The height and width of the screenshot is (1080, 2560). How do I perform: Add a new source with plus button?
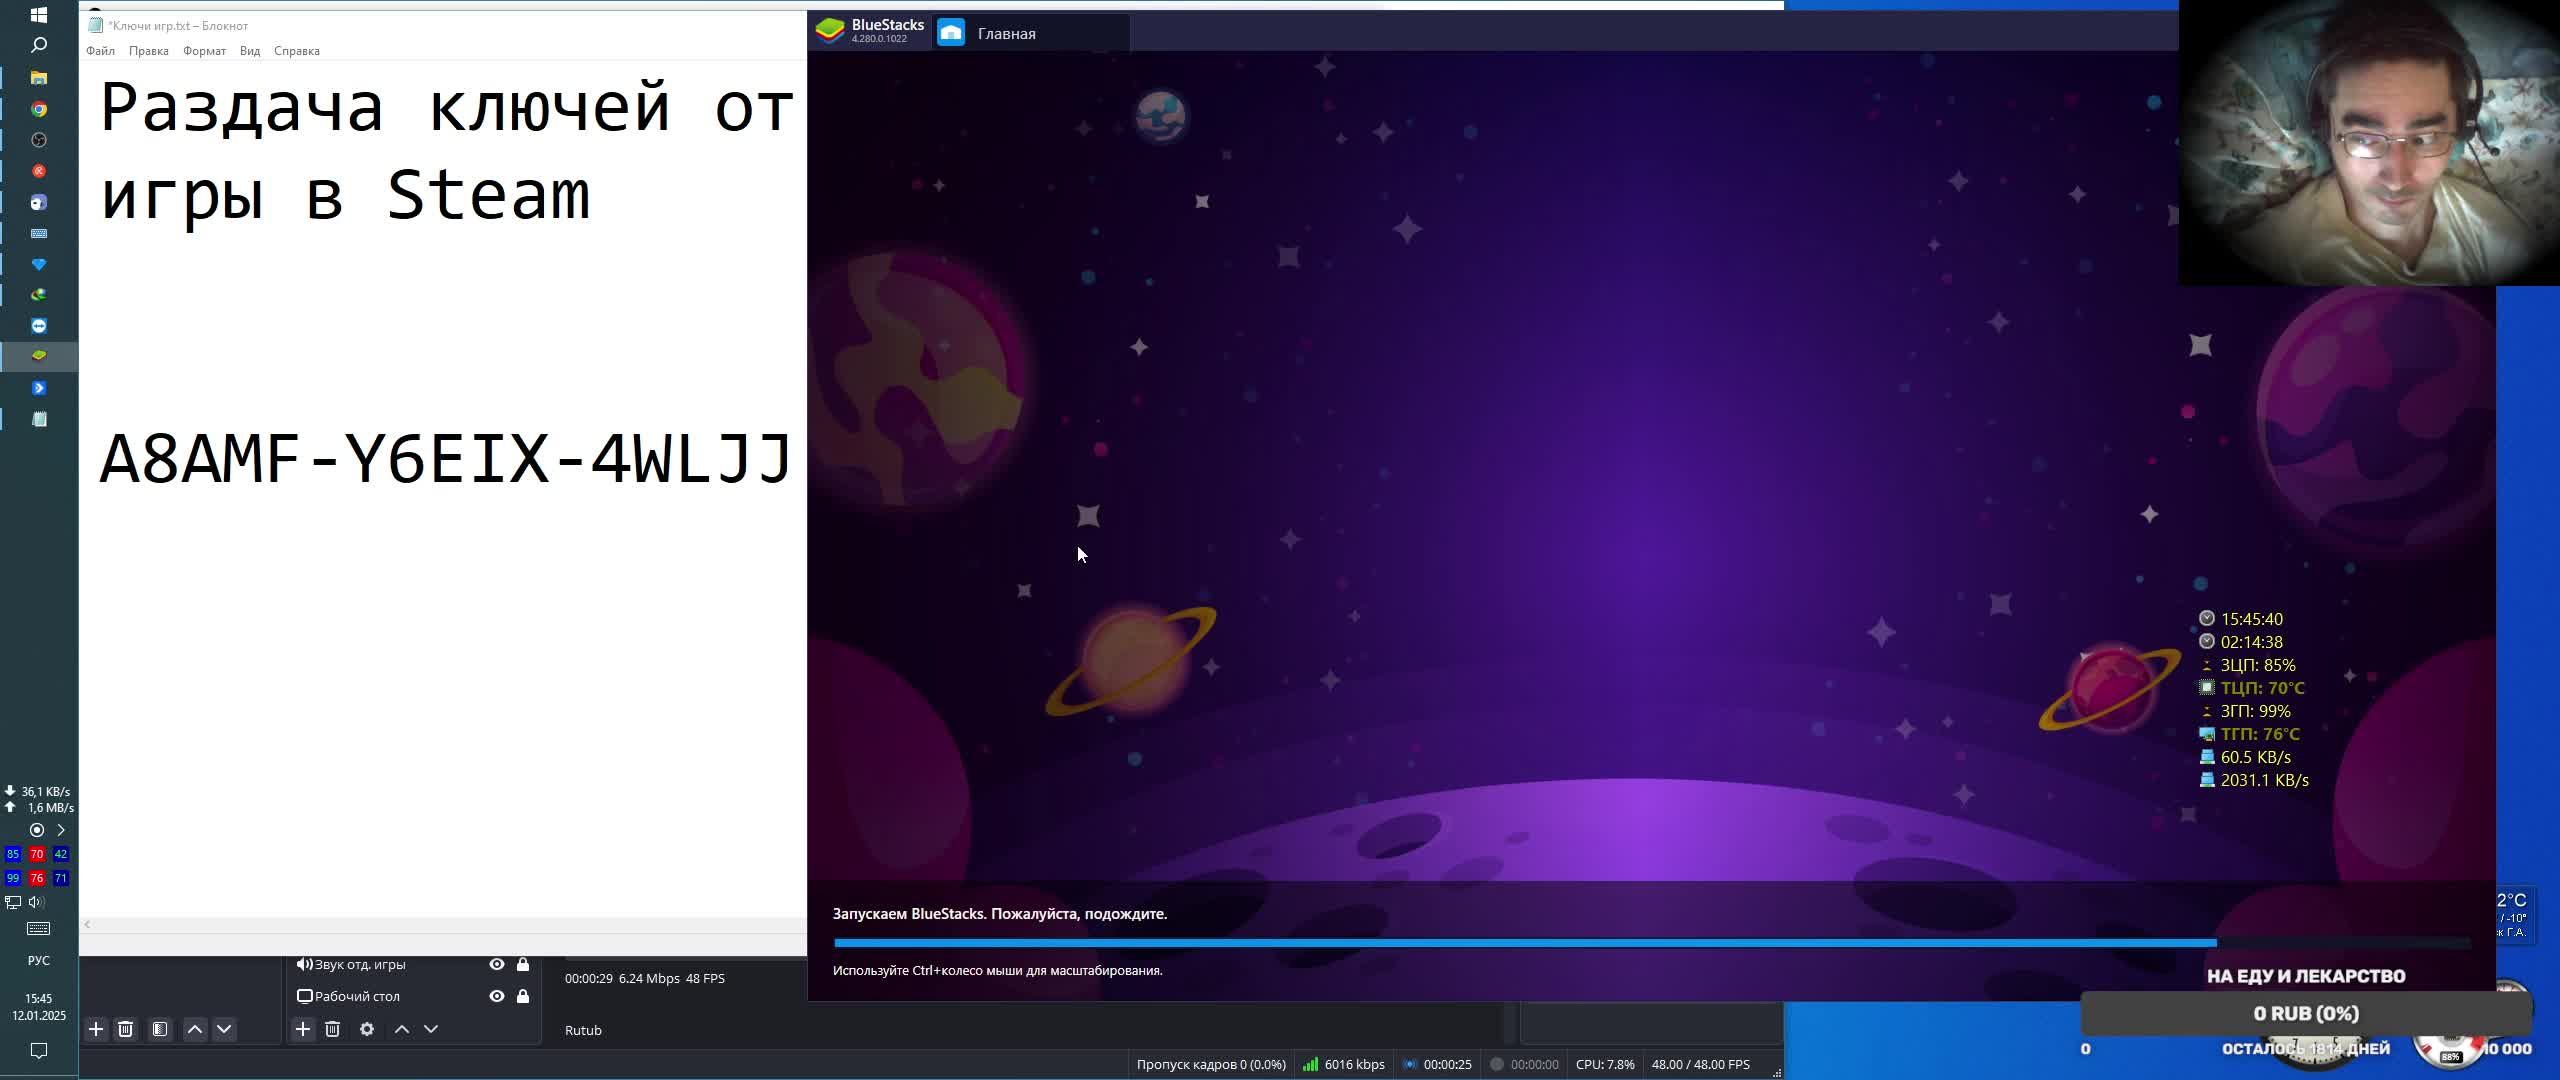point(303,1029)
